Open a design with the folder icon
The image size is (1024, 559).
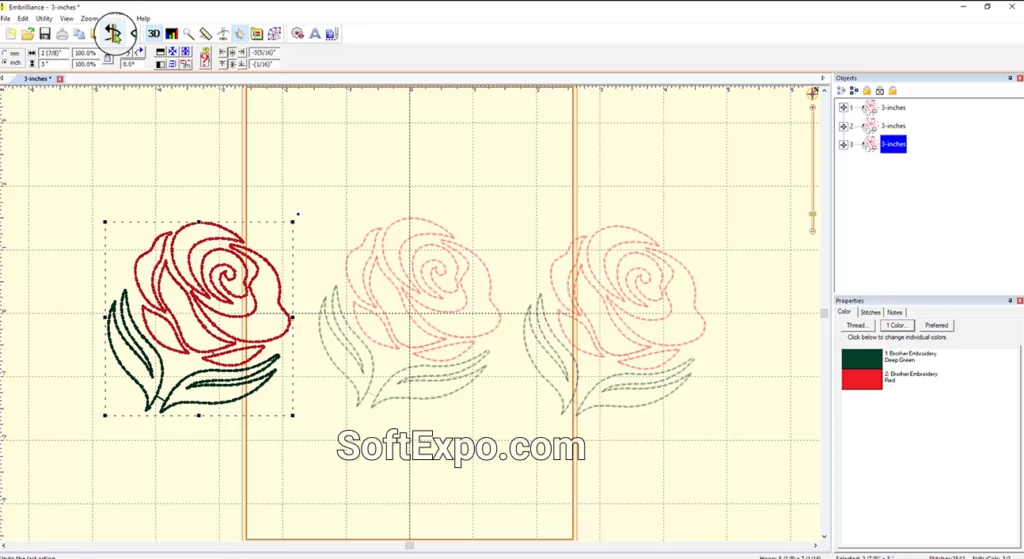pyautogui.click(x=28, y=34)
